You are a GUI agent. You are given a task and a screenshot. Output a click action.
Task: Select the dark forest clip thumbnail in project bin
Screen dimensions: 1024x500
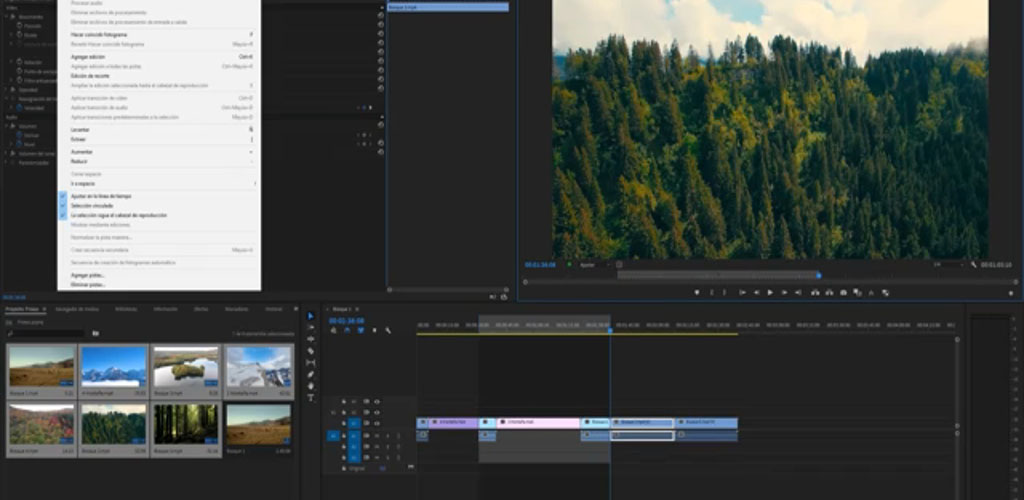(186, 424)
